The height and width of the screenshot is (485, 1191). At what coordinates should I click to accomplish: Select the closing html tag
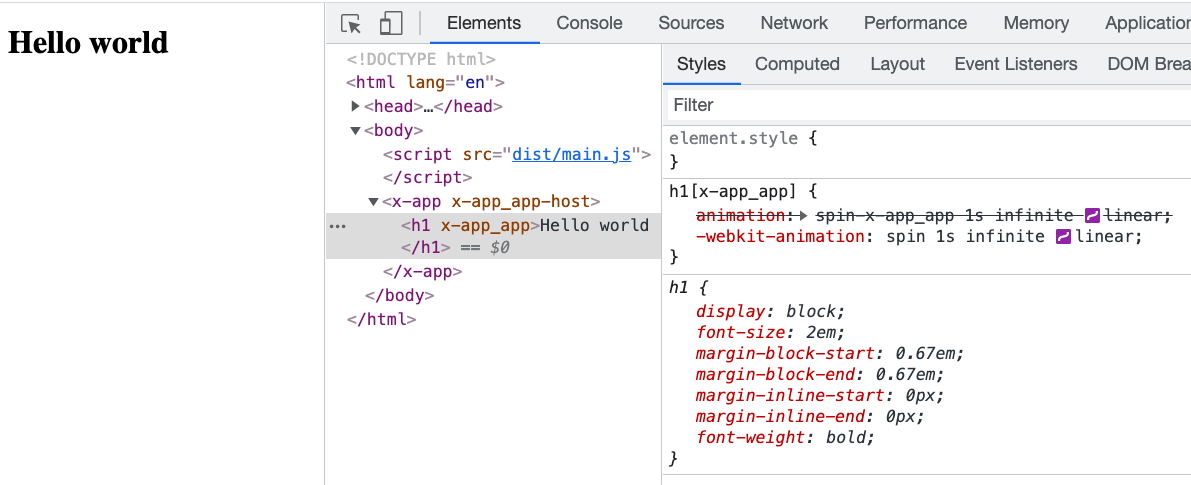pos(381,319)
